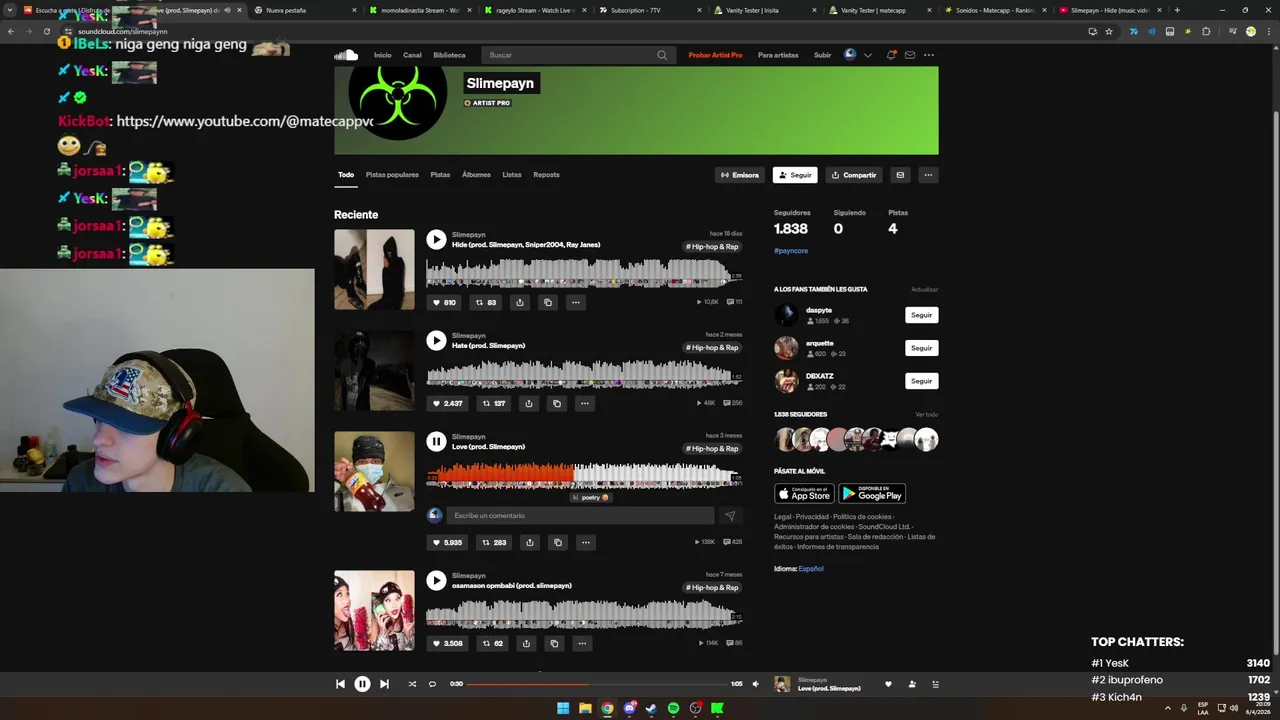The width and height of the screenshot is (1280, 720).
Task: Go to the previous track
Action: click(x=340, y=684)
